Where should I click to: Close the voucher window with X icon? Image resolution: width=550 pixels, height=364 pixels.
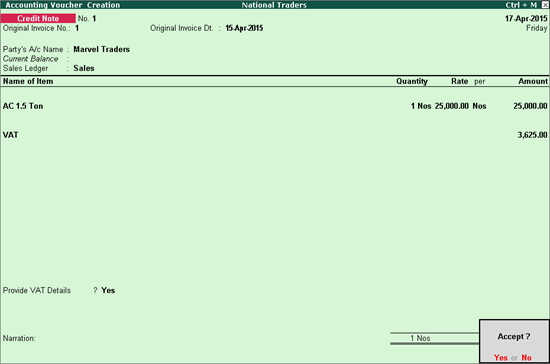(545, 5)
